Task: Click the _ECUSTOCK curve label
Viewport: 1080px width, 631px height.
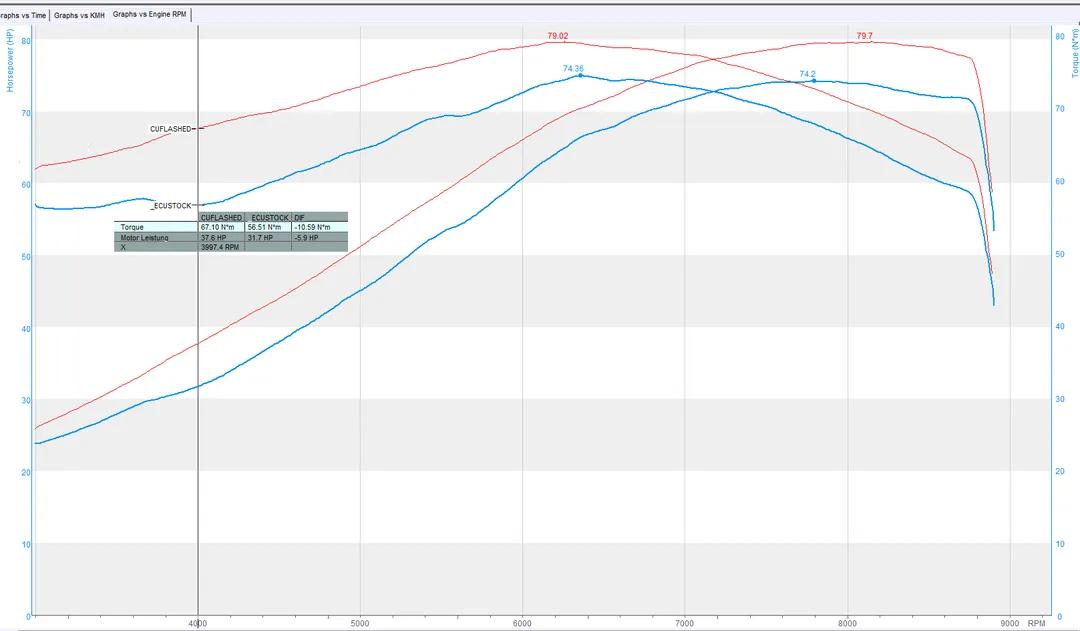Action: click(x=171, y=206)
